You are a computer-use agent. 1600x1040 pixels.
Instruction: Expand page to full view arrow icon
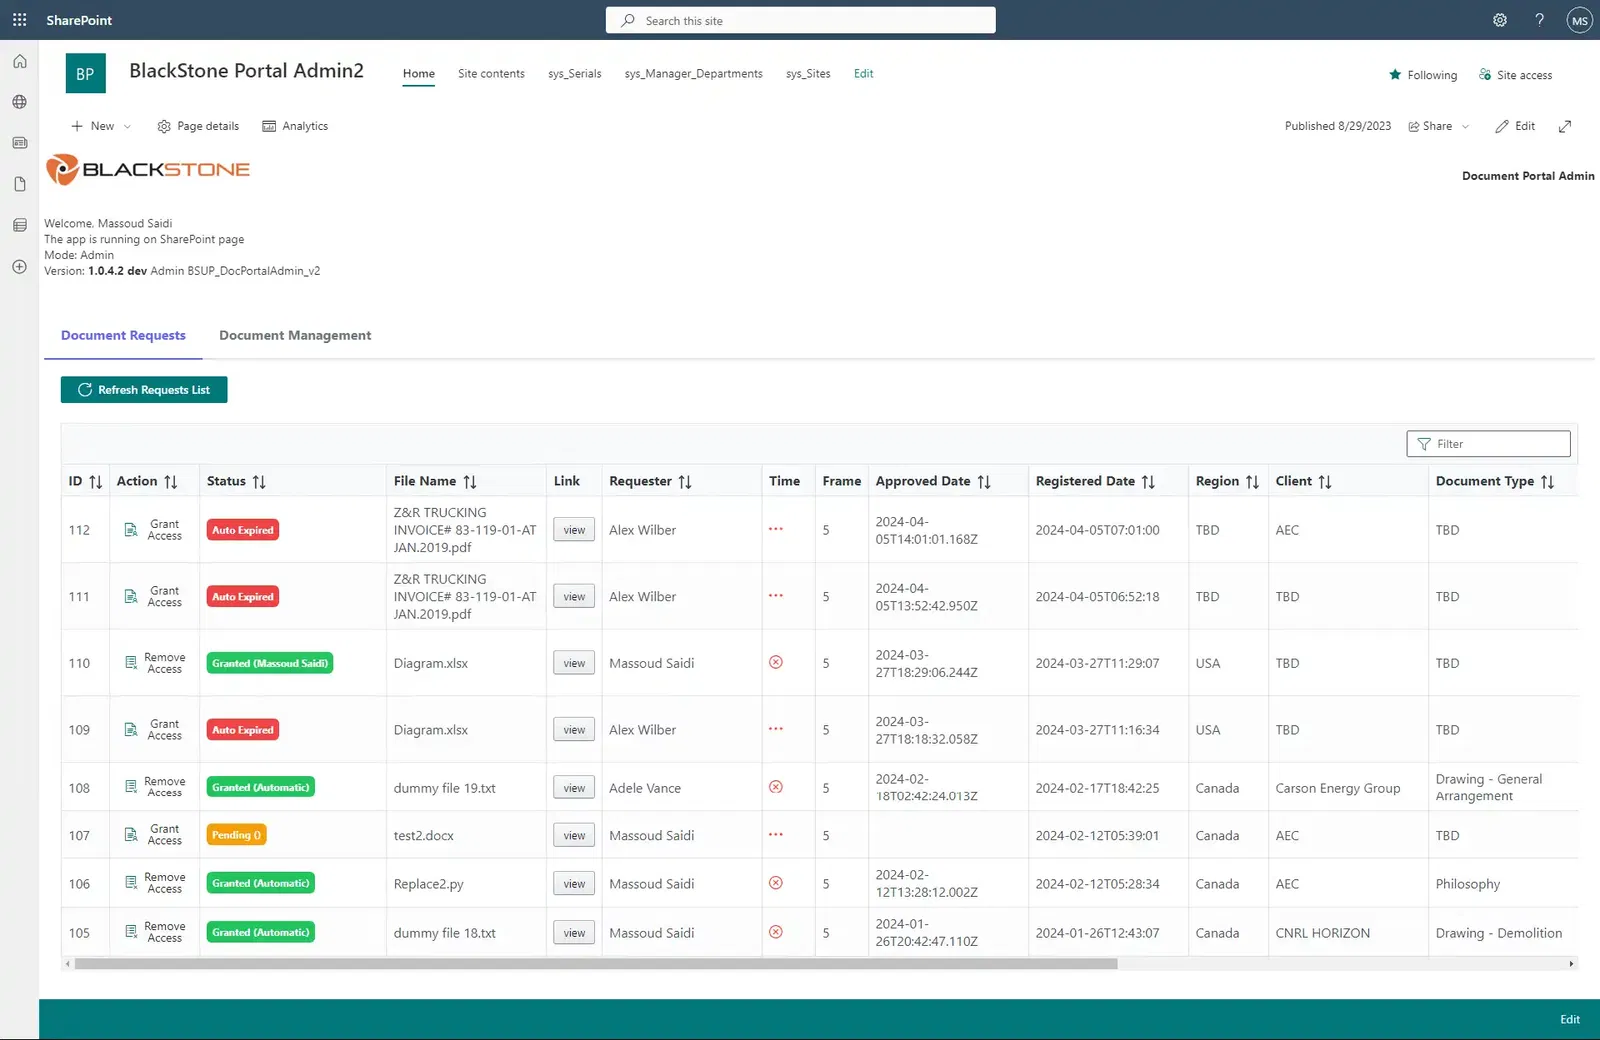tap(1565, 126)
